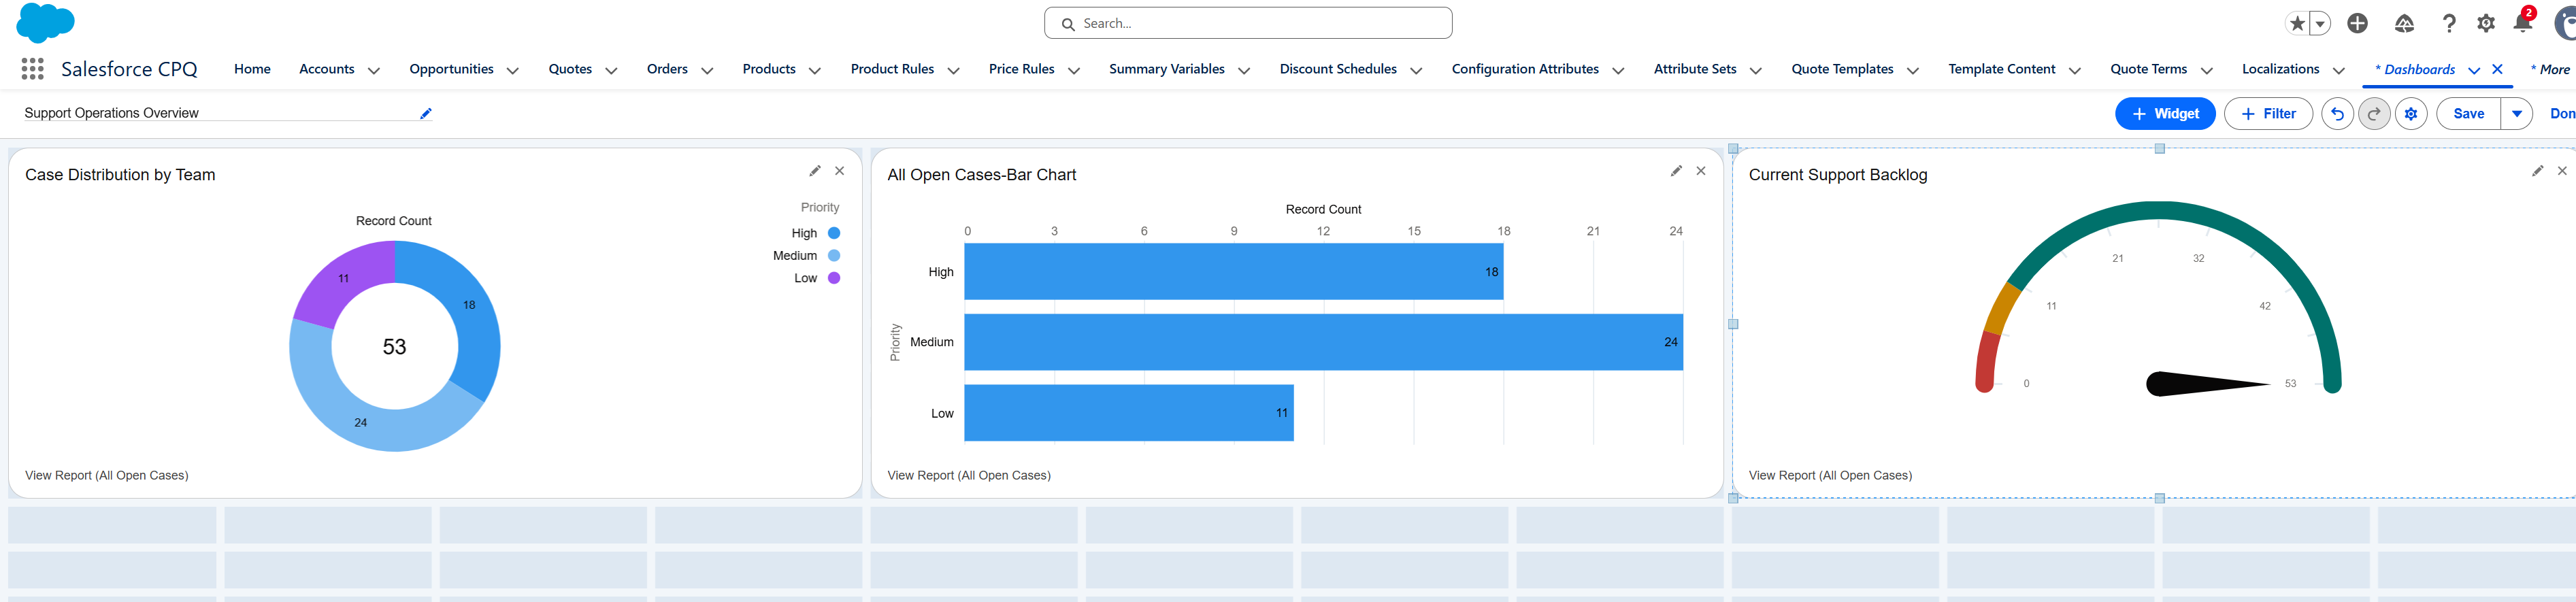Expand the Dashboards tab chevron
Screen dimensions: 2576x602
(x=2474, y=70)
